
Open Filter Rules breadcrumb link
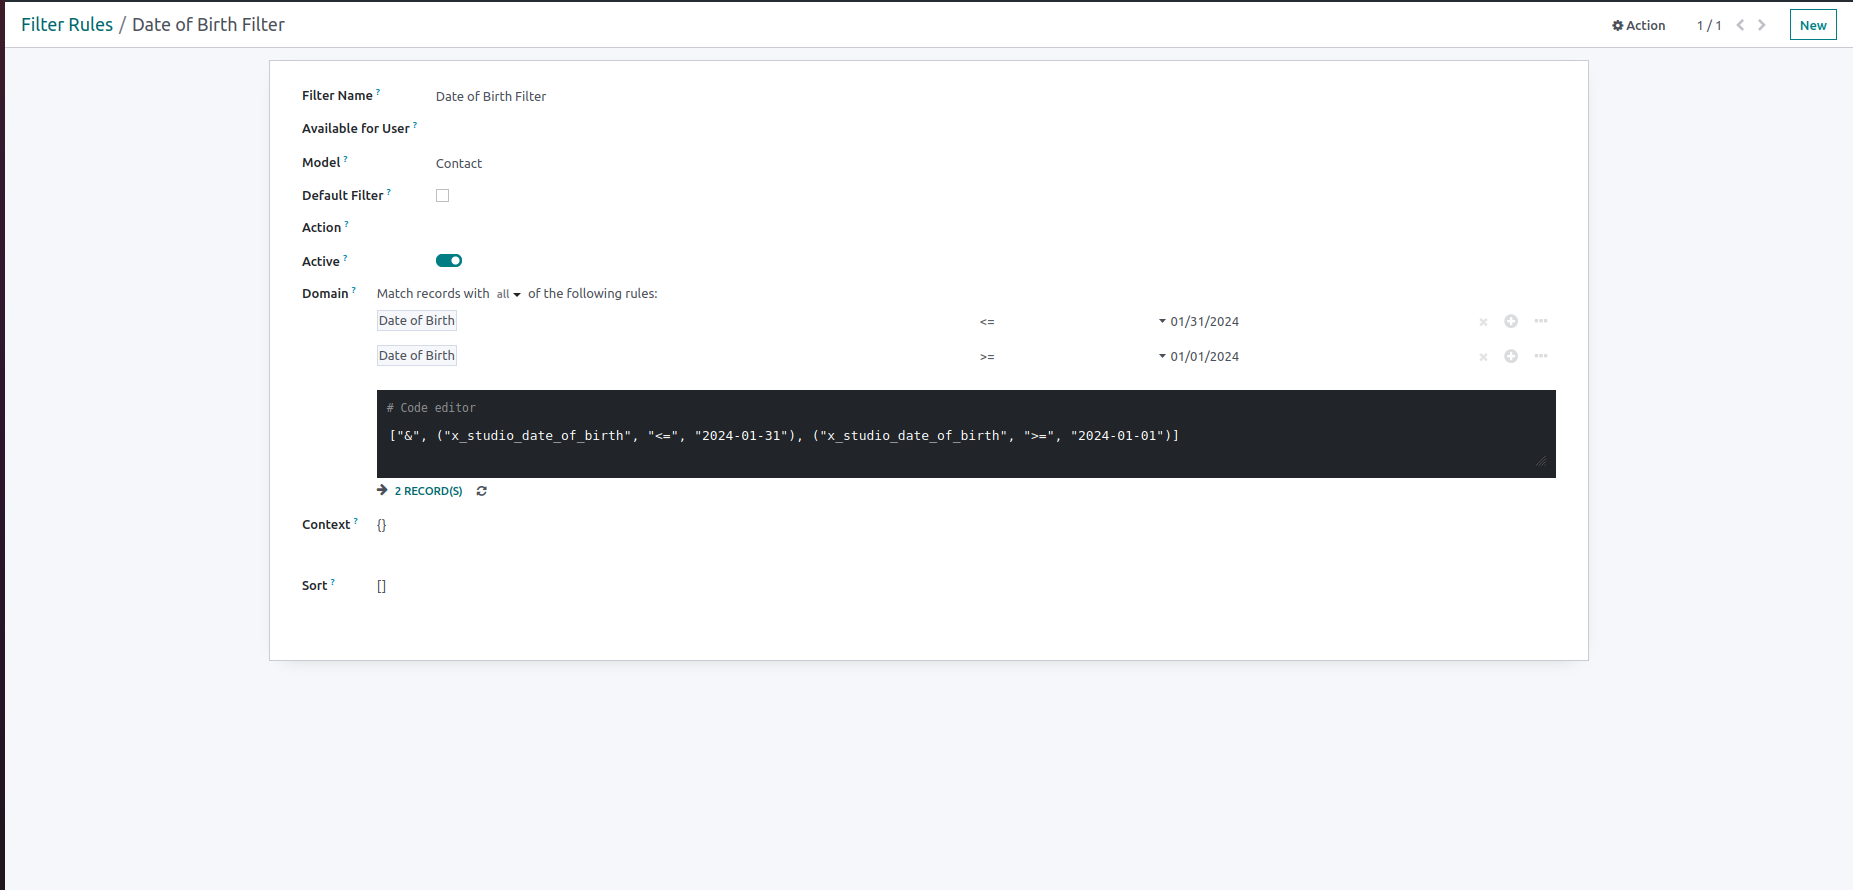[67, 24]
